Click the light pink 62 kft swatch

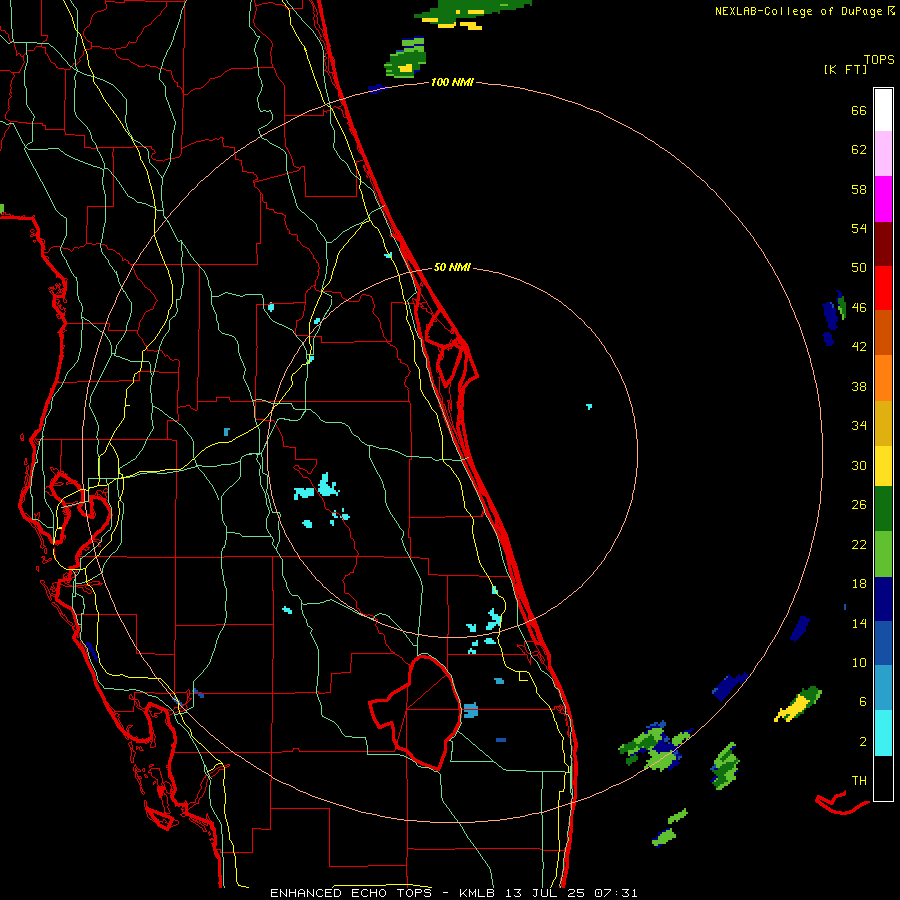883,154
